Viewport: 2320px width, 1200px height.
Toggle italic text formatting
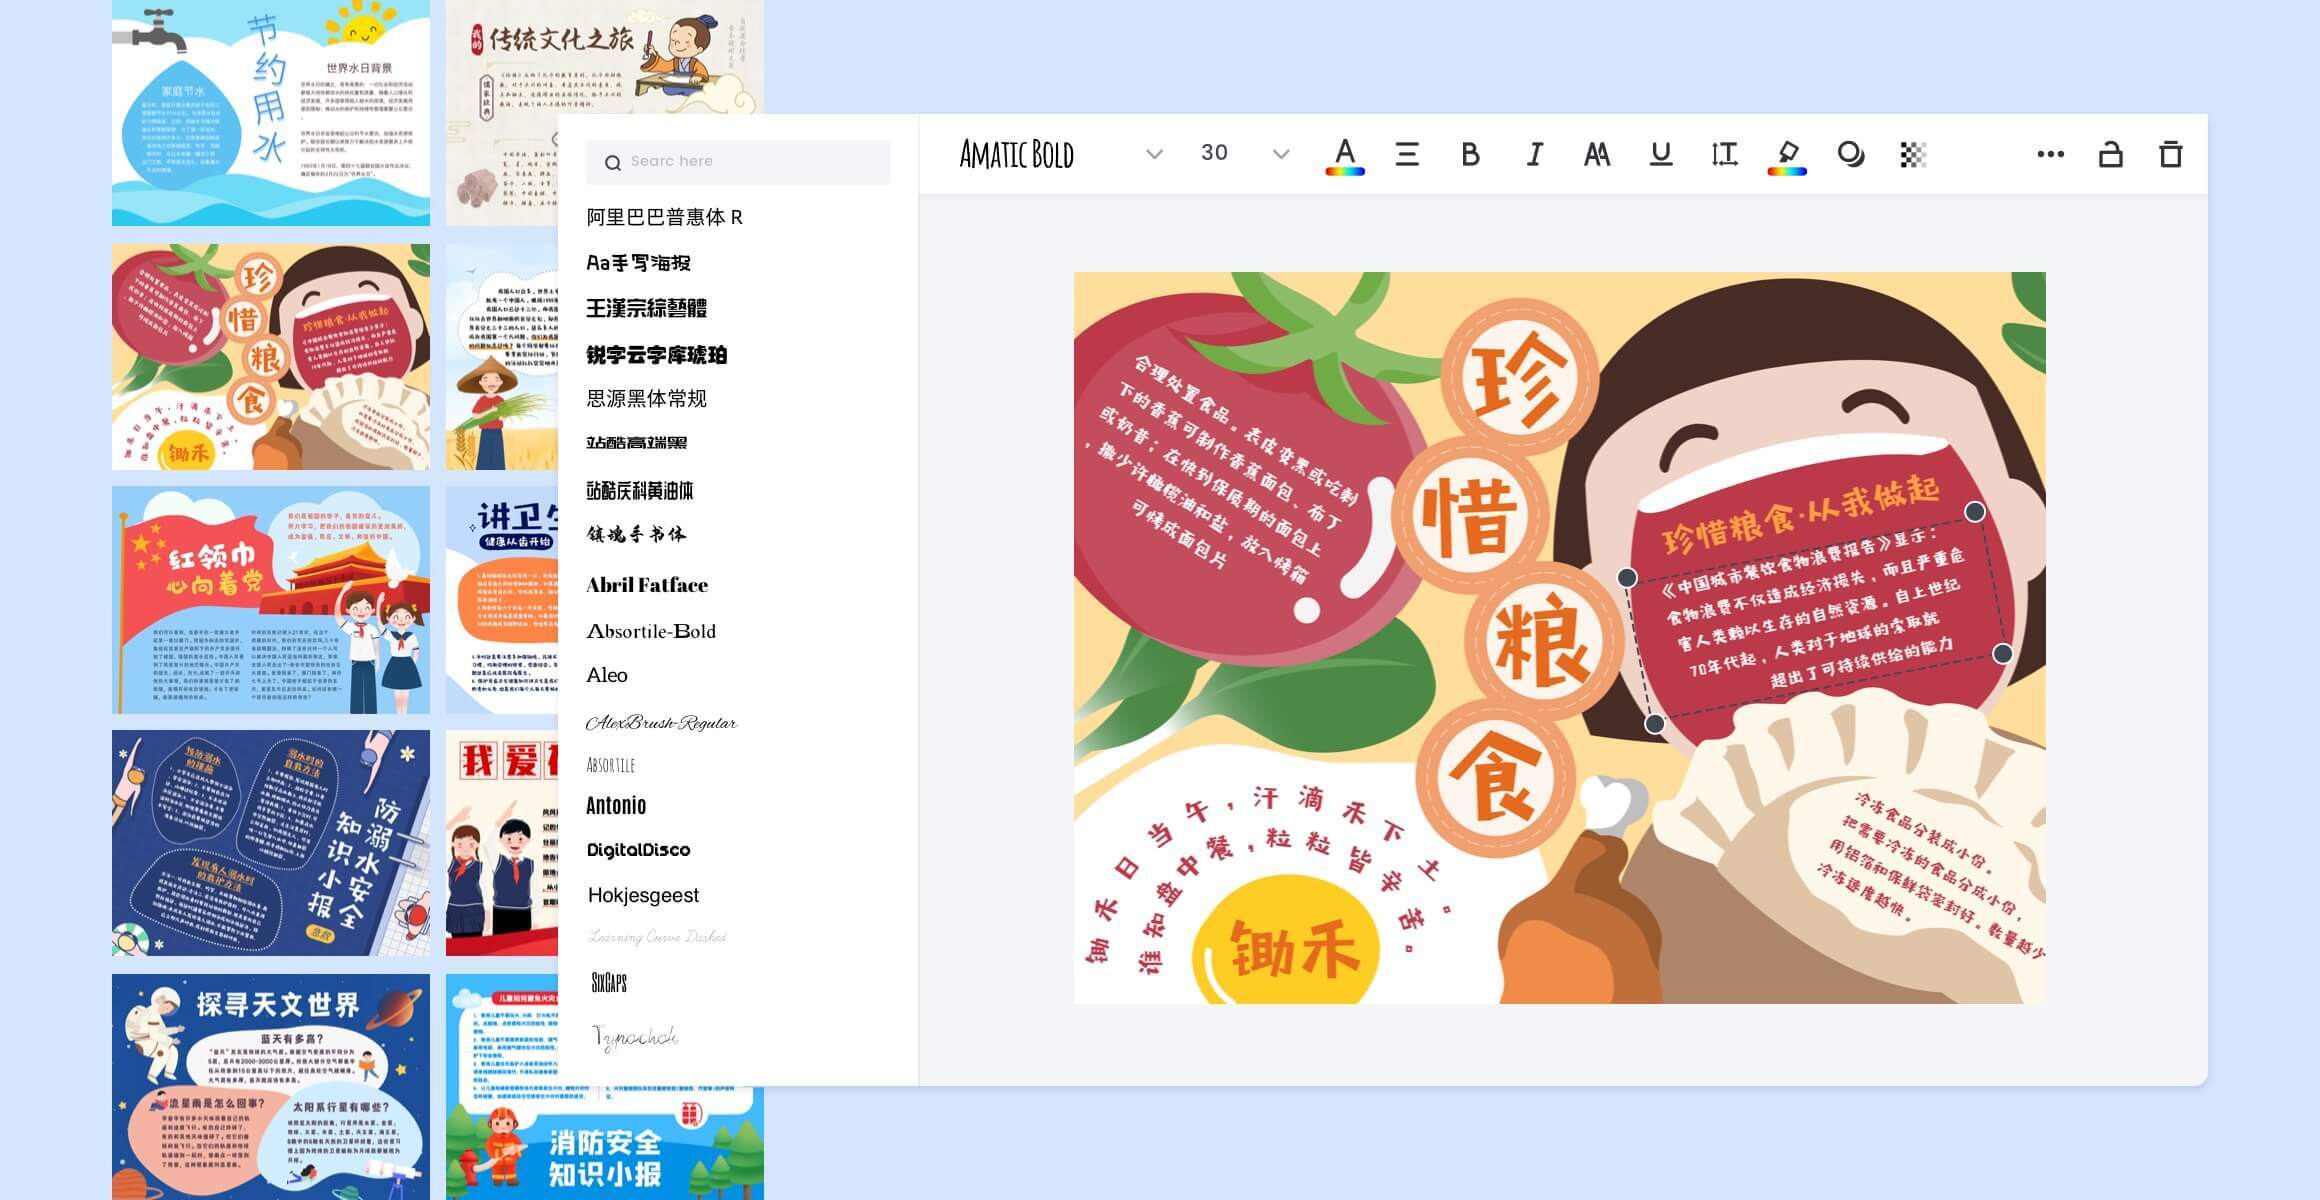(1534, 154)
